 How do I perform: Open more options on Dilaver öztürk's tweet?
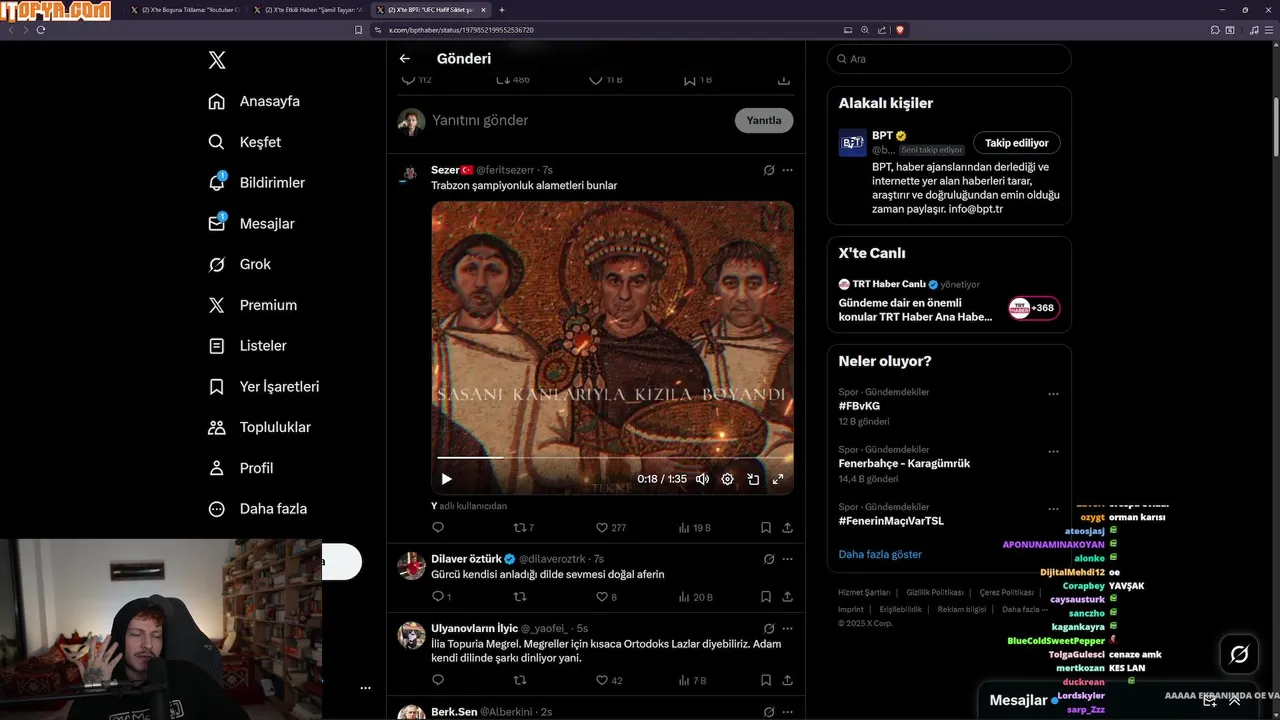coord(787,559)
